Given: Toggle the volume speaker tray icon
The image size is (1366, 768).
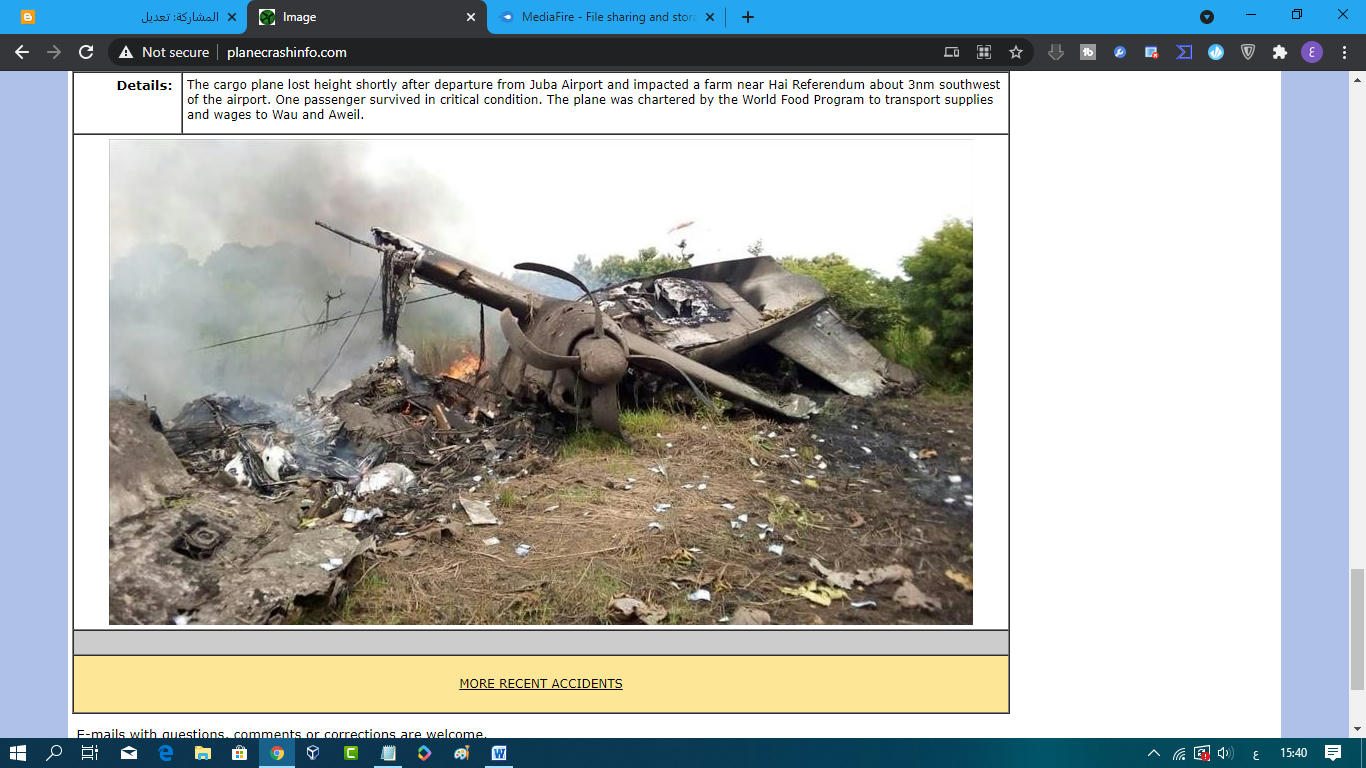Looking at the screenshot, I should [x=1226, y=753].
